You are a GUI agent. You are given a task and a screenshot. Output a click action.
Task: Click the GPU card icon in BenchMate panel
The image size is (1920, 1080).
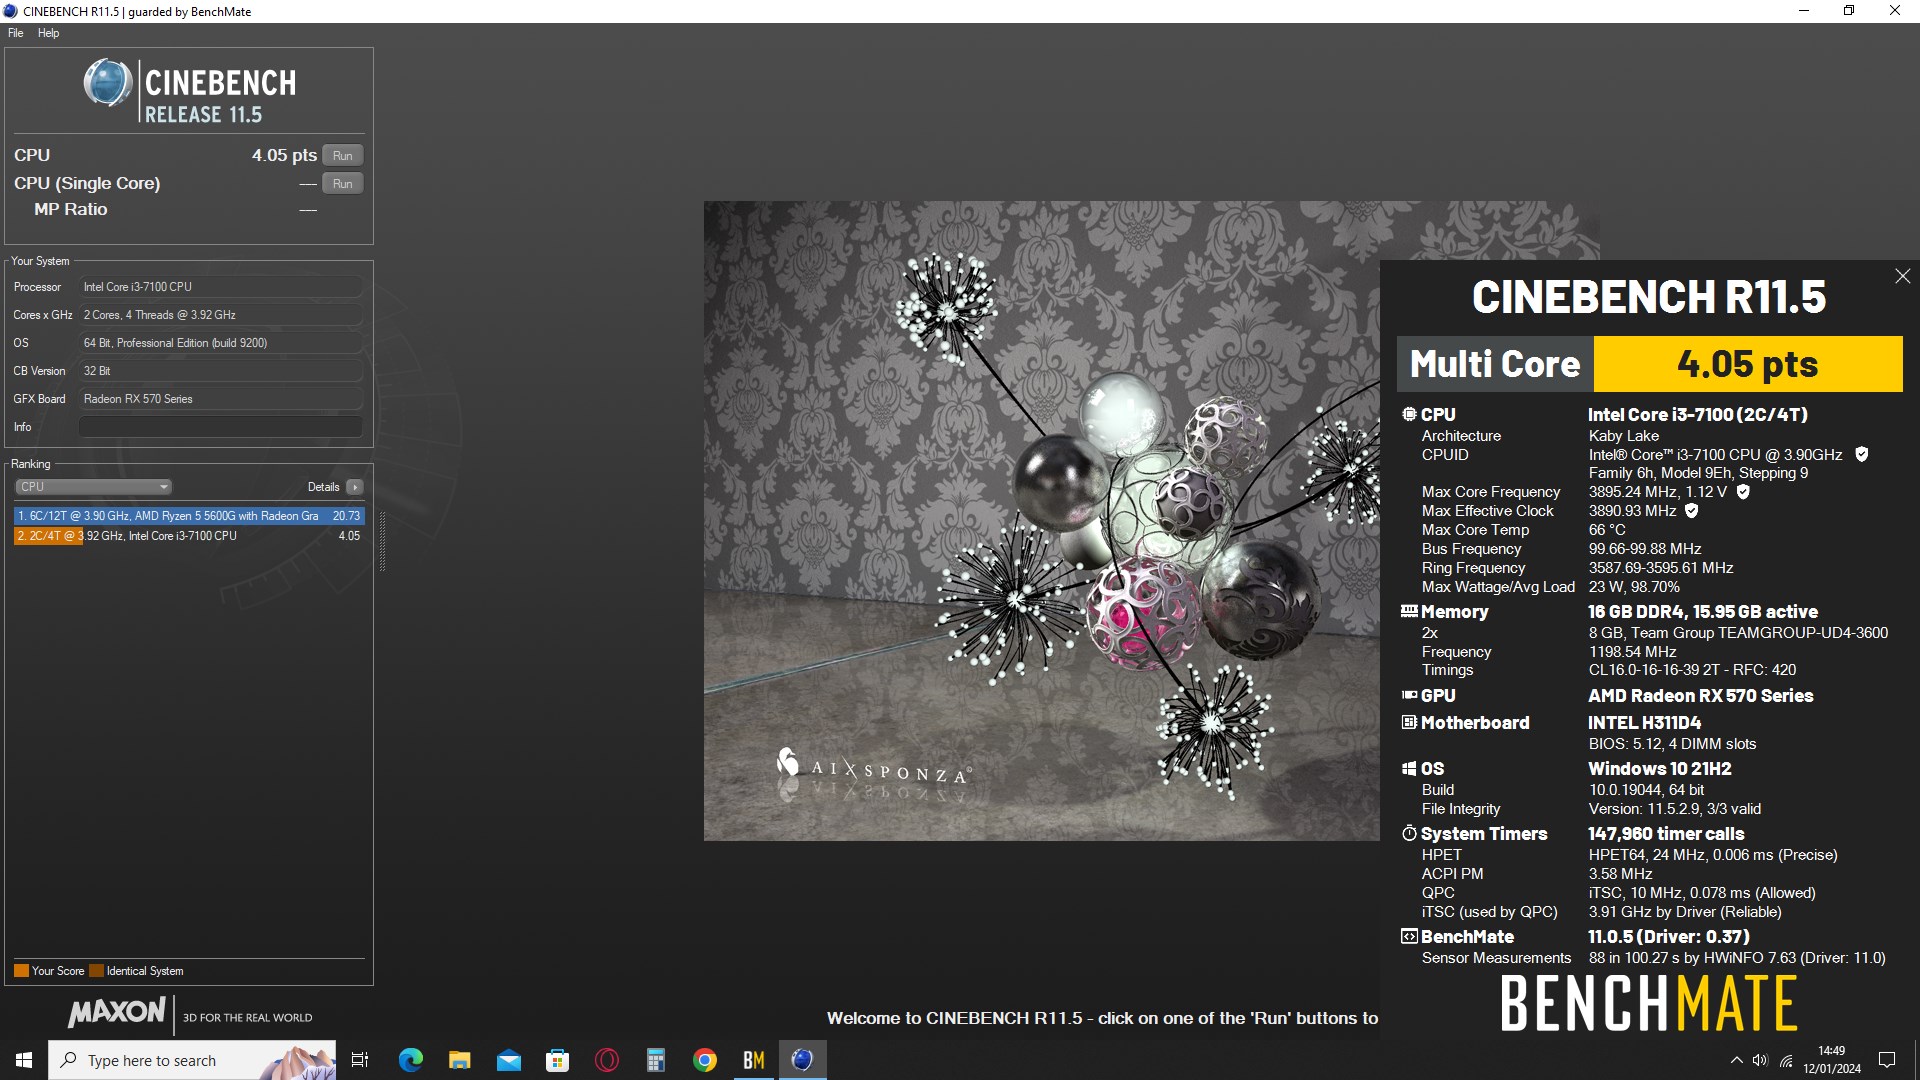tap(1409, 695)
